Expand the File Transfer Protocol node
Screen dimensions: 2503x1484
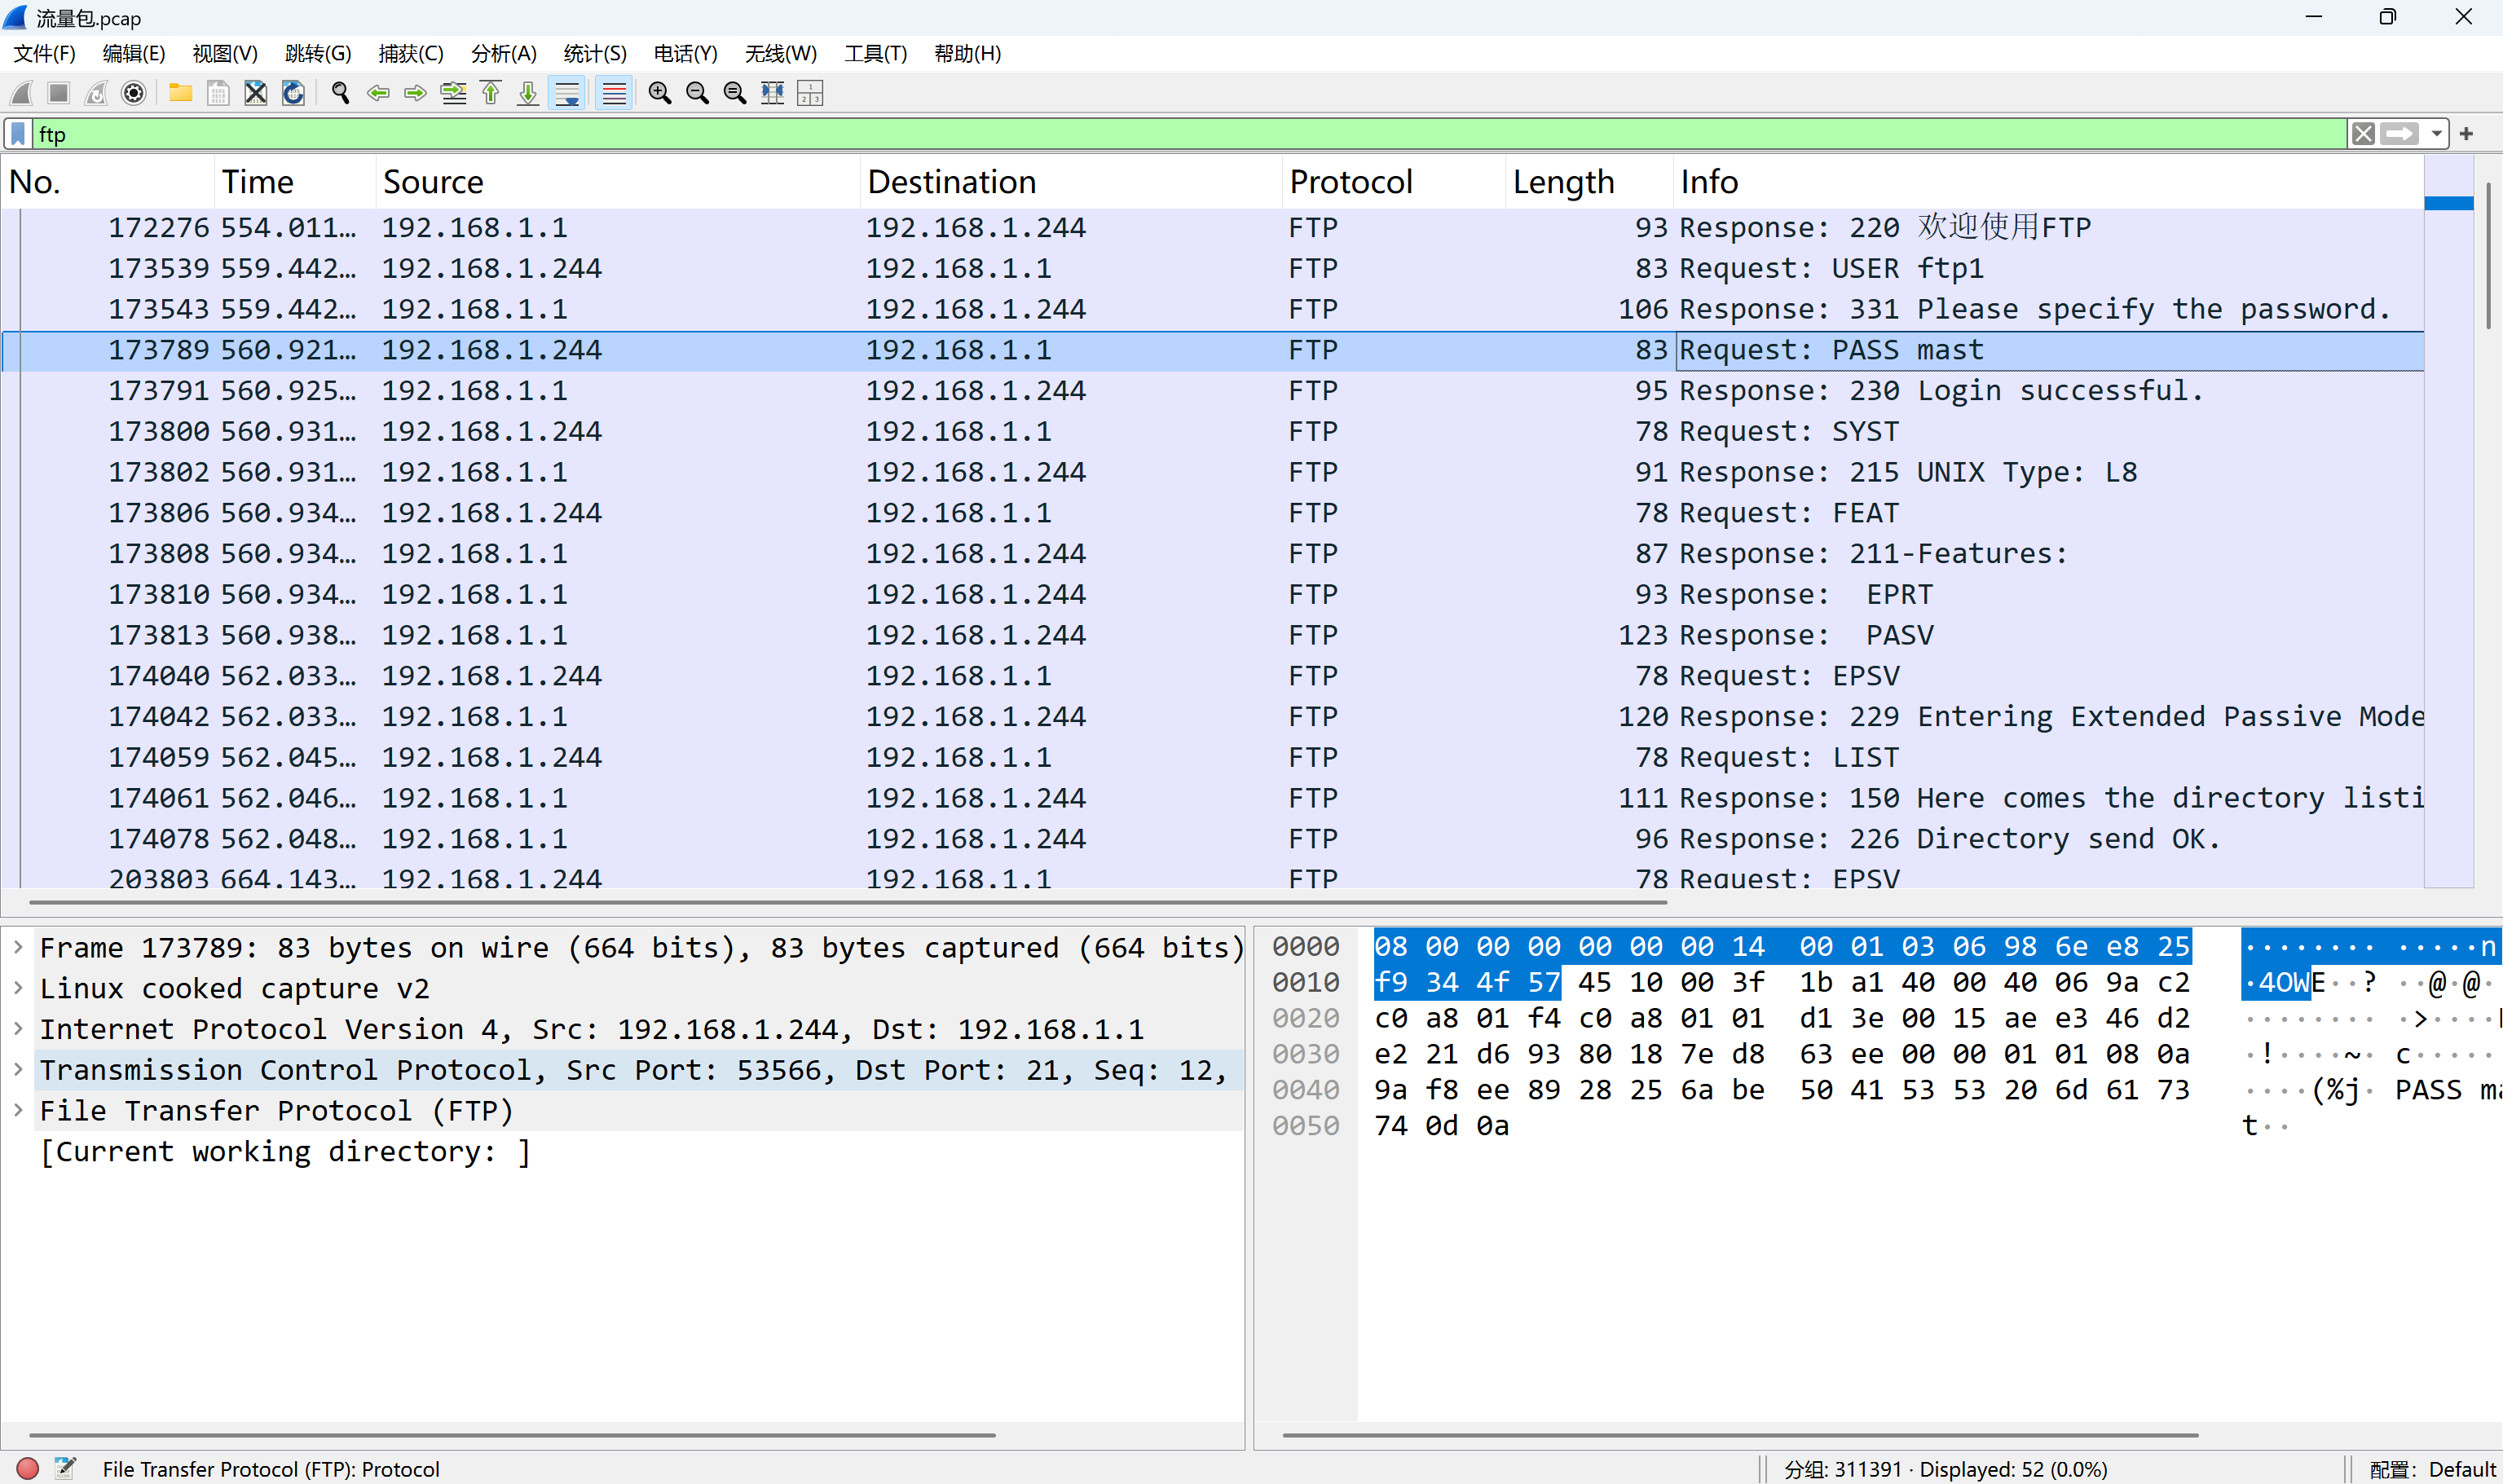18,1110
